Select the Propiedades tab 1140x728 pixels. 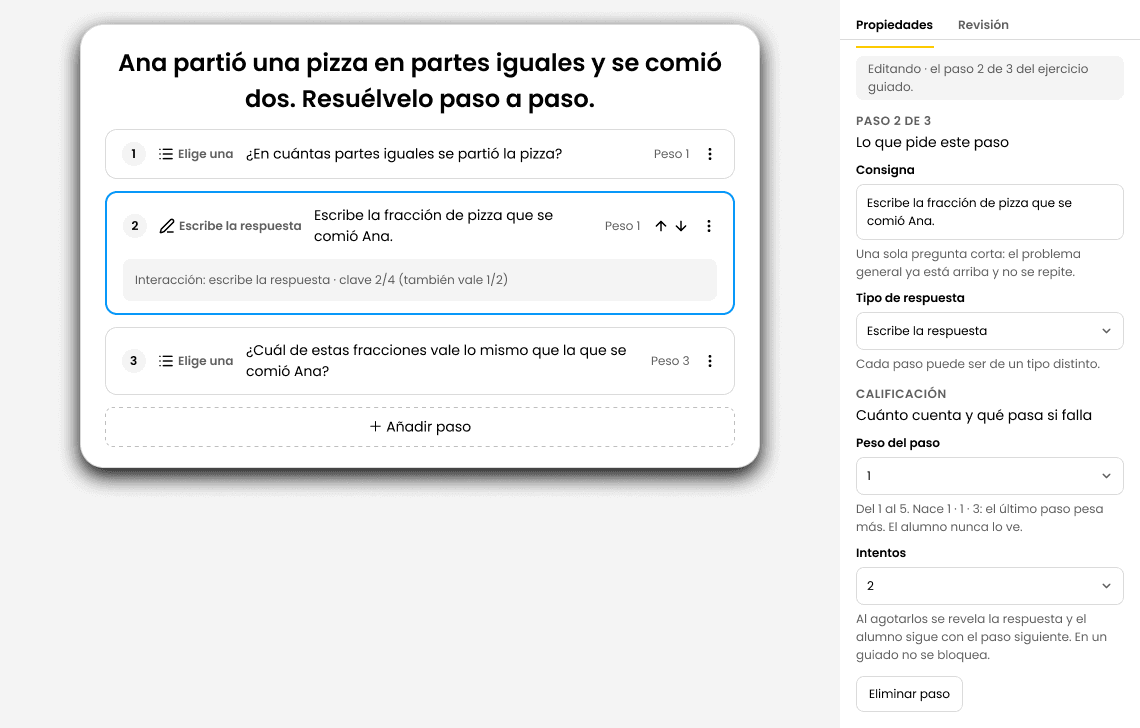(894, 25)
